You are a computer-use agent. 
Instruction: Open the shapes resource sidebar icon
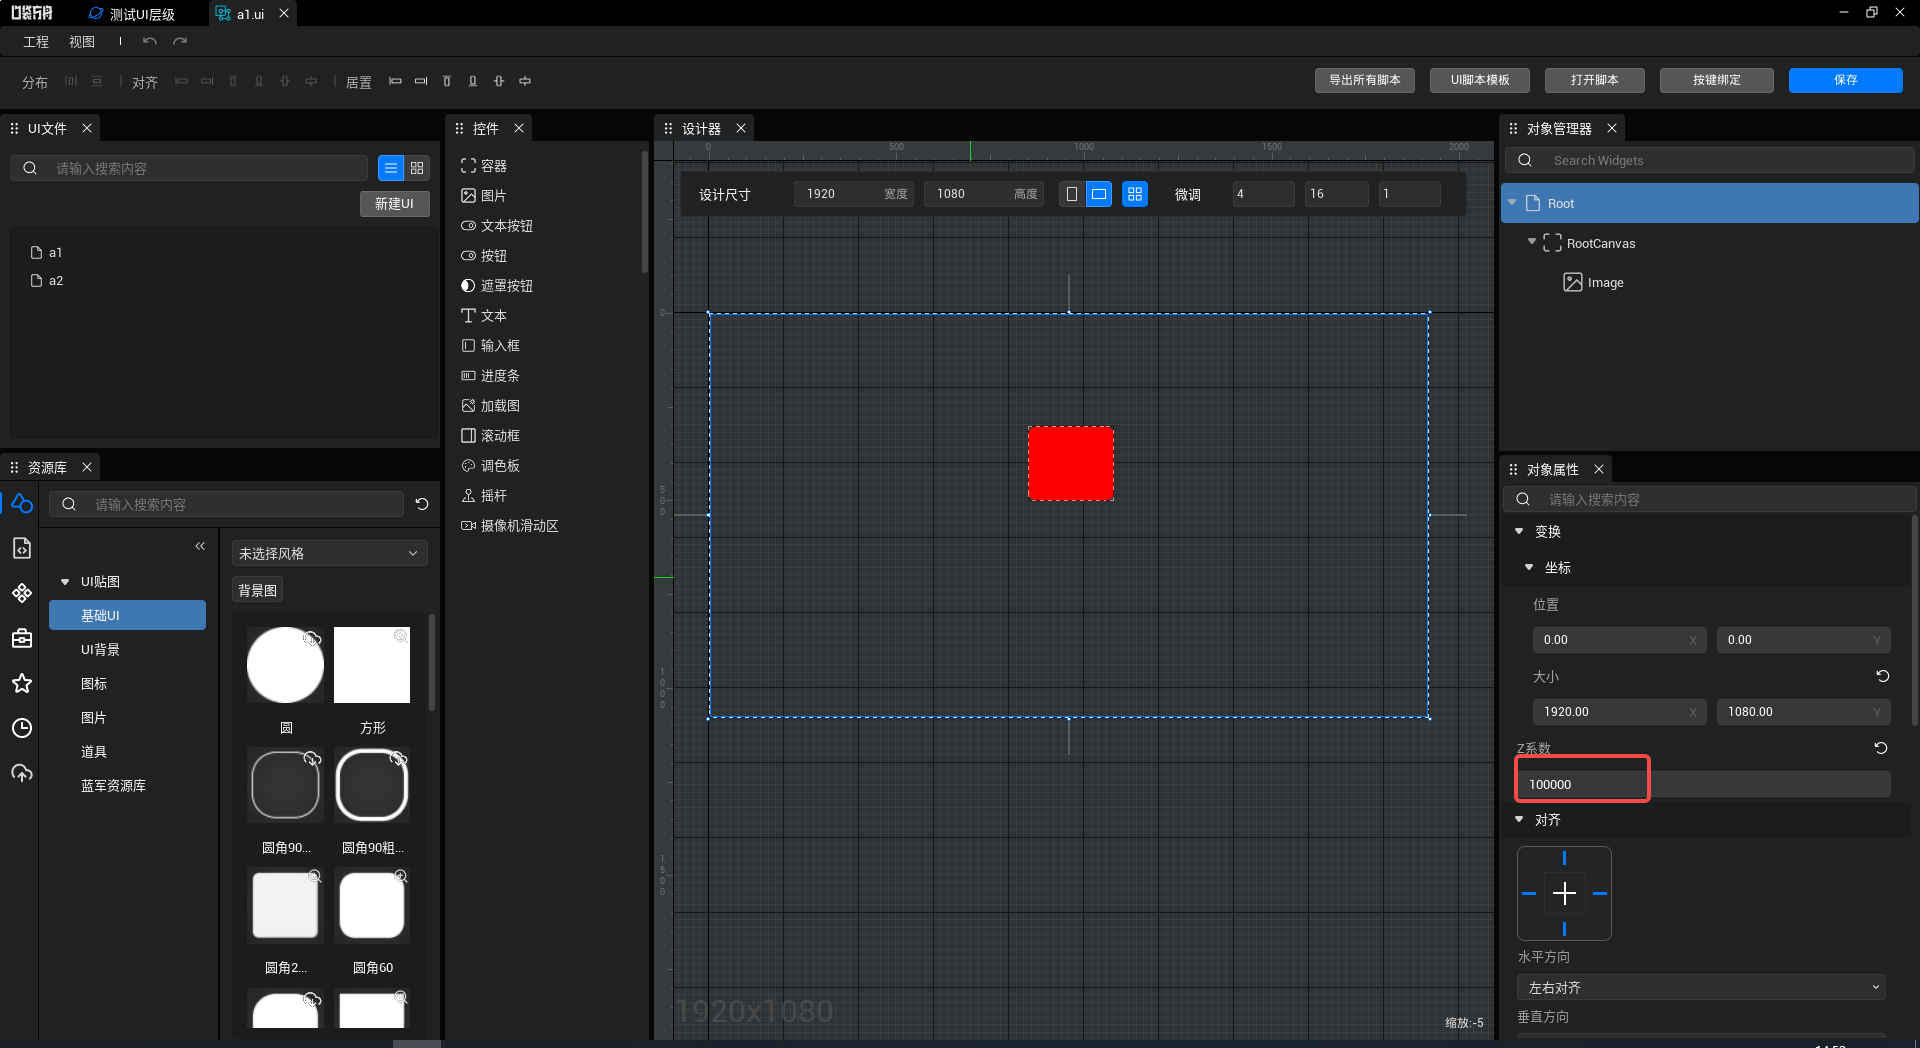[x=22, y=503]
